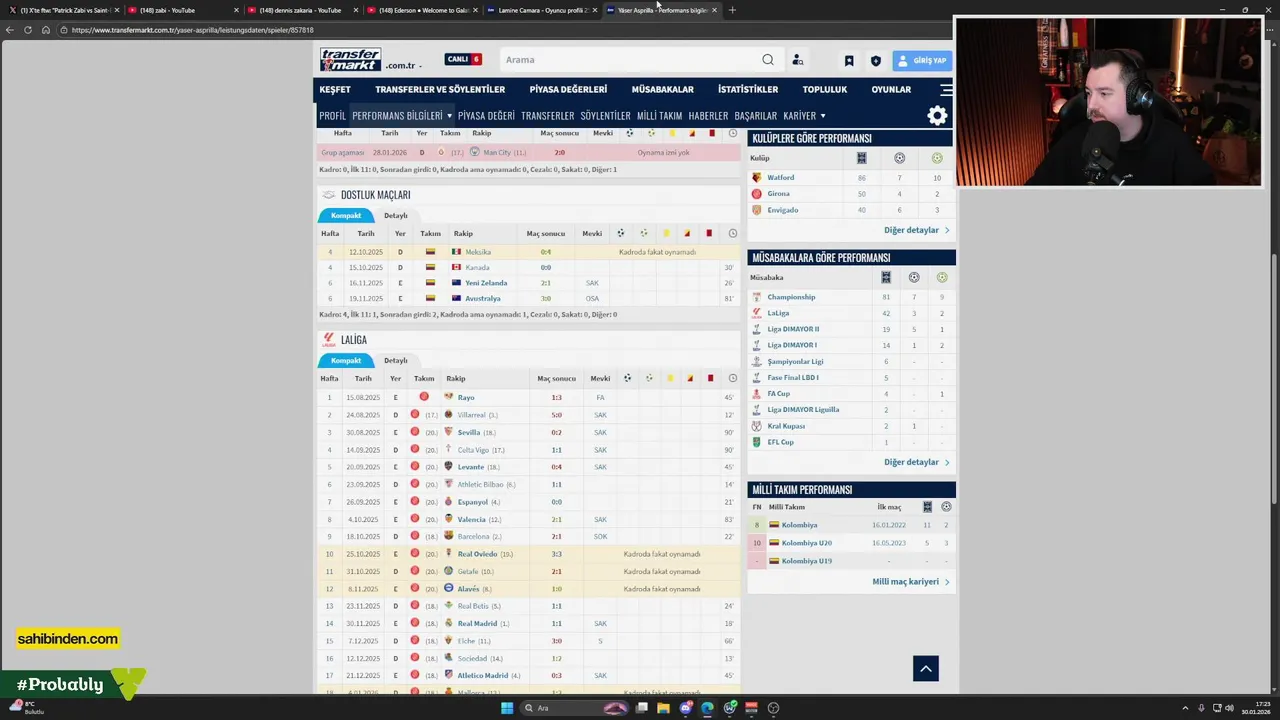1280x720 pixels.
Task: Open the CANLI live scores badge
Action: coord(463,60)
